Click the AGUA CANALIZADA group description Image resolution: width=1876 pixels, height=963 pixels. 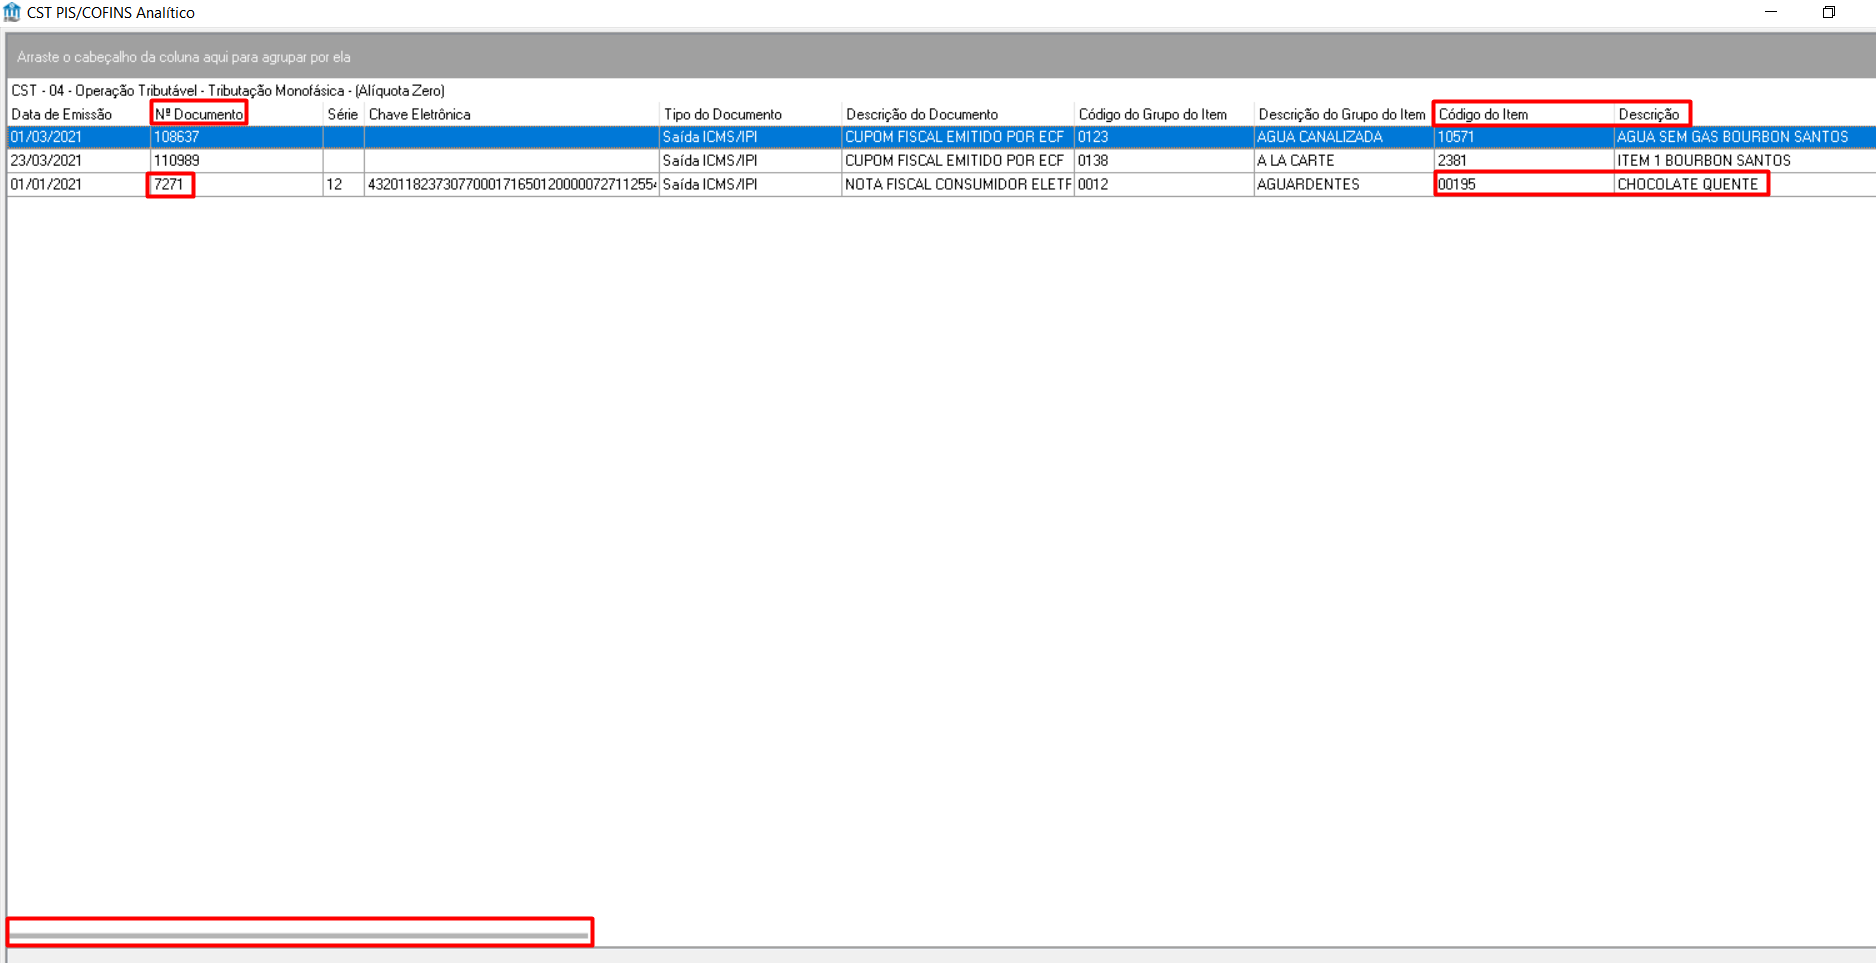click(x=1344, y=137)
